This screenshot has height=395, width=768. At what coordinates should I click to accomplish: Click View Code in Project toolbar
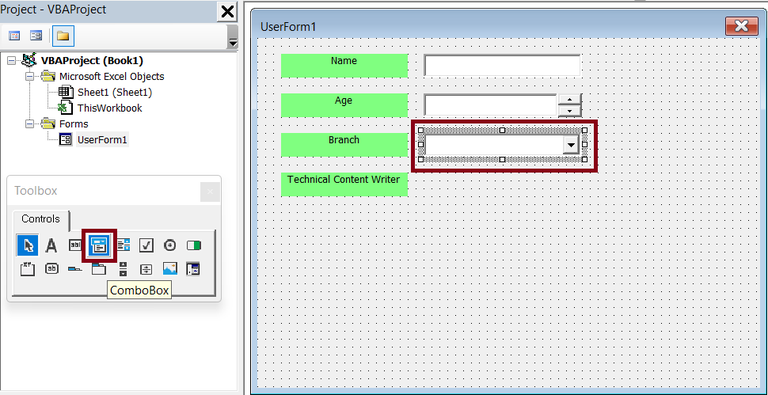coord(15,36)
